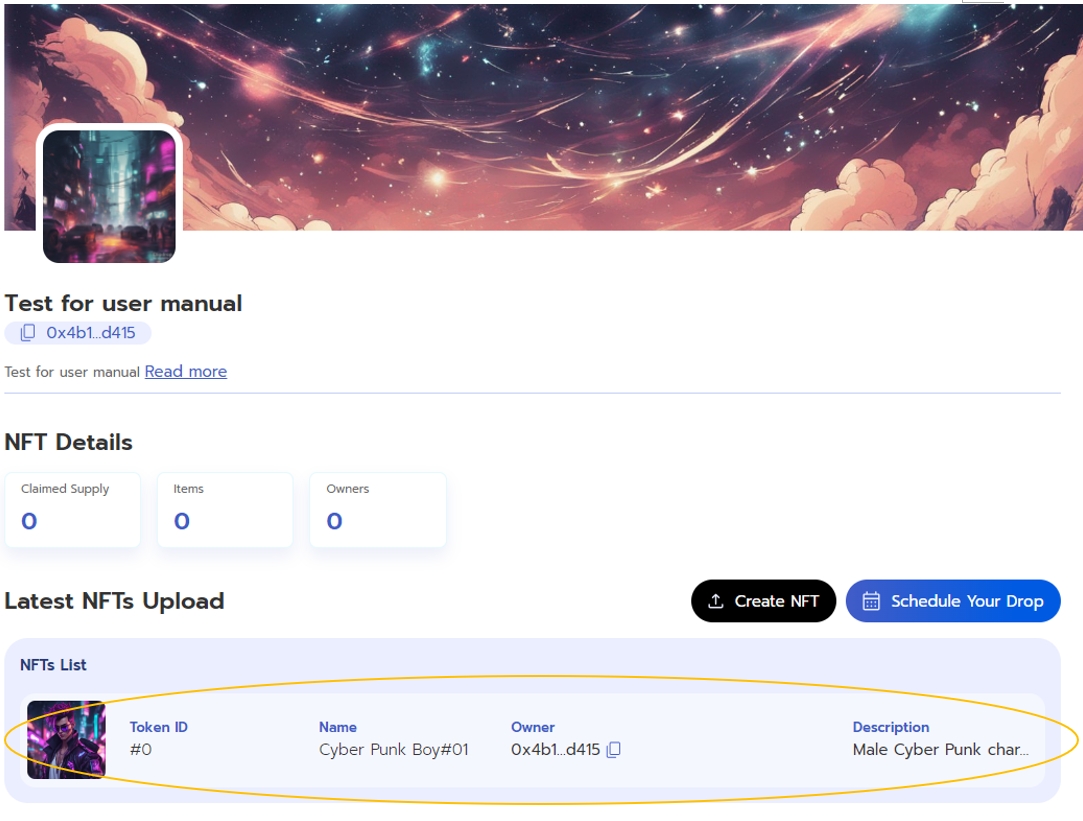The width and height of the screenshot is (1083, 821).
Task: Copy the collection address below the title
Action: [28, 333]
